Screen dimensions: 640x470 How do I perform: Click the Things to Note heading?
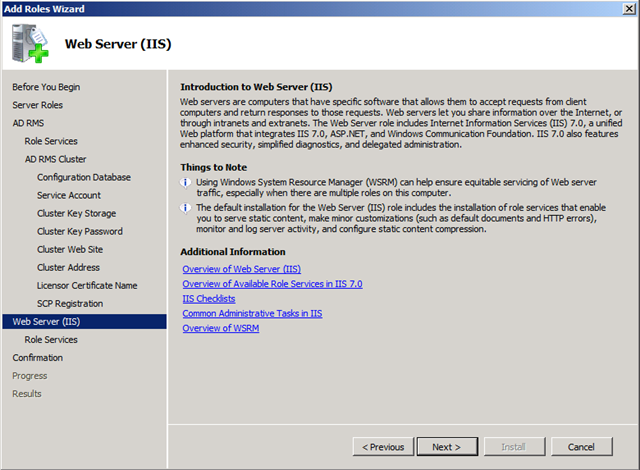coord(213,167)
